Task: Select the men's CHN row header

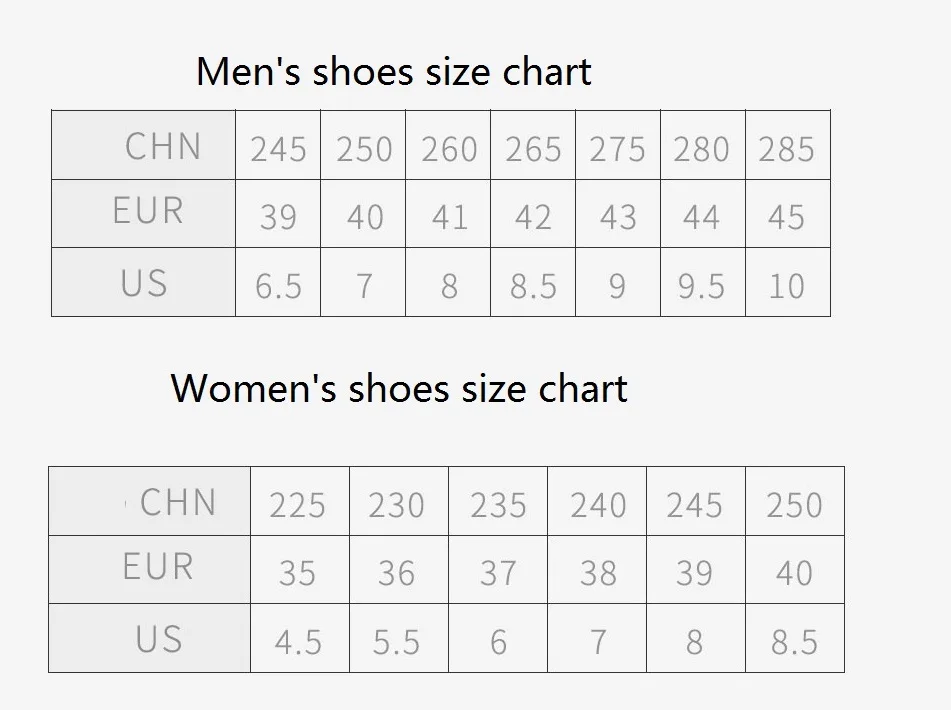Action: point(143,145)
